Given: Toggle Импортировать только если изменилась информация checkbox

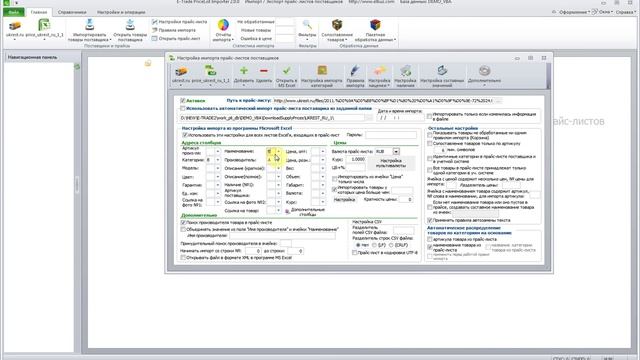Looking at the screenshot, I should click(x=429, y=116).
